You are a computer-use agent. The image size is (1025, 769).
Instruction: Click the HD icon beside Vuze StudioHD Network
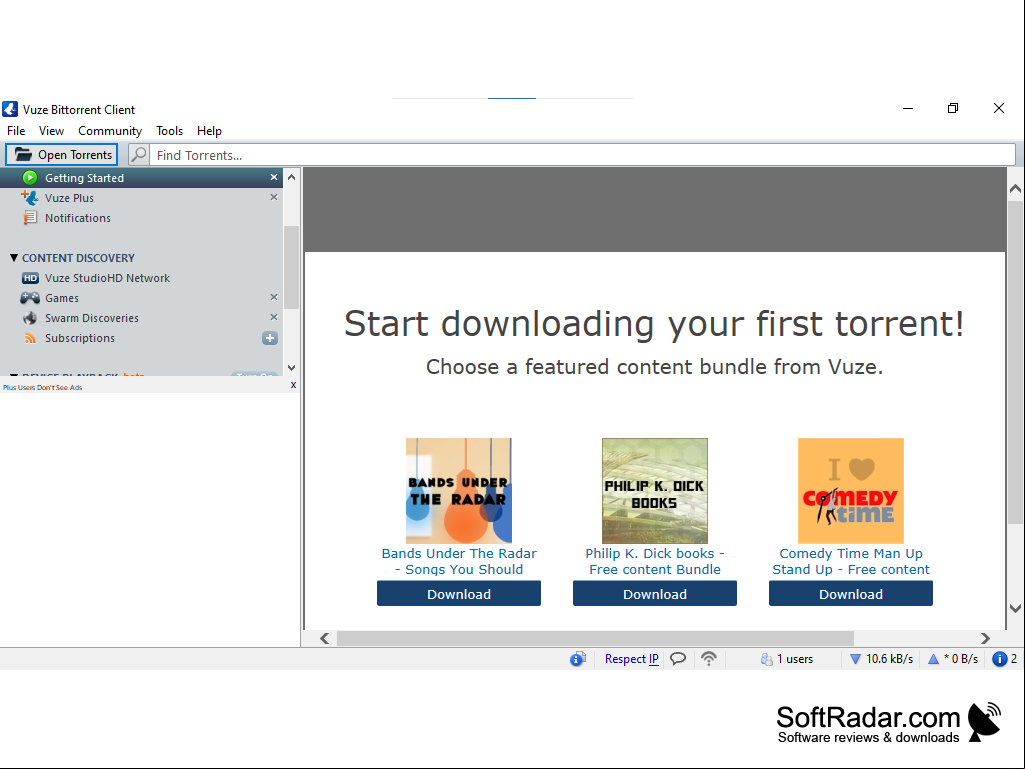coord(30,278)
